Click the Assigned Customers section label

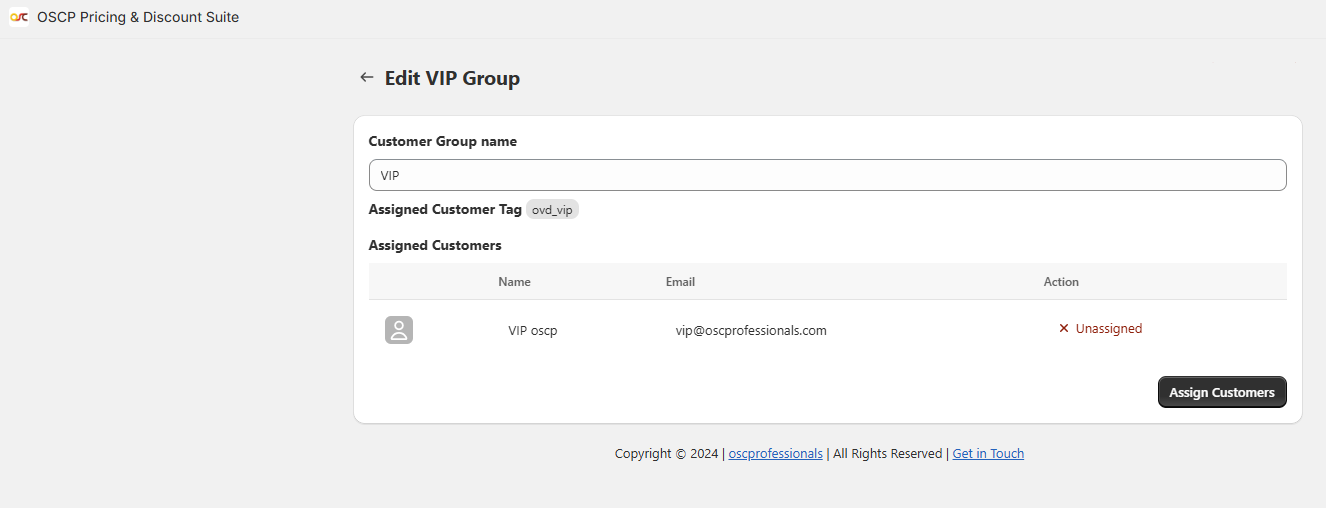(x=435, y=245)
